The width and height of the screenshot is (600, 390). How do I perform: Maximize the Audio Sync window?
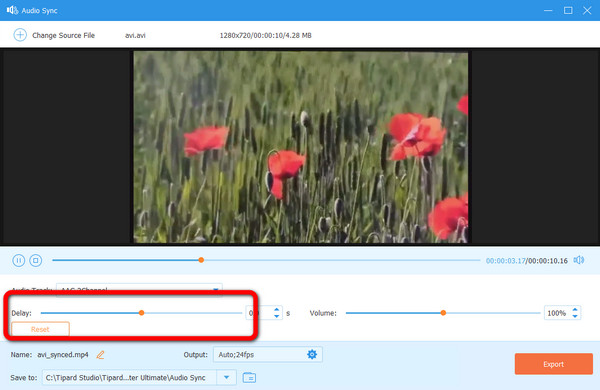click(568, 10)
